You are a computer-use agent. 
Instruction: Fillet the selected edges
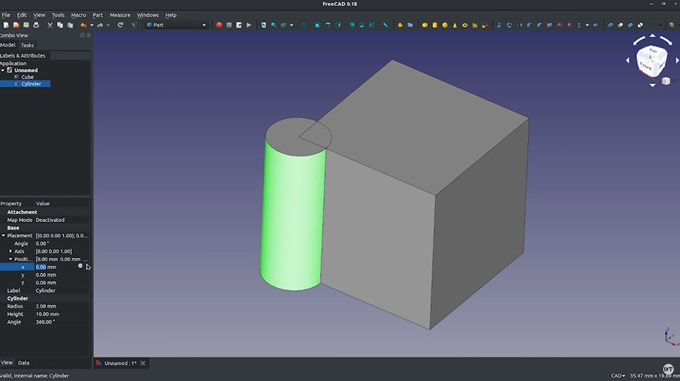pos(529,25)
